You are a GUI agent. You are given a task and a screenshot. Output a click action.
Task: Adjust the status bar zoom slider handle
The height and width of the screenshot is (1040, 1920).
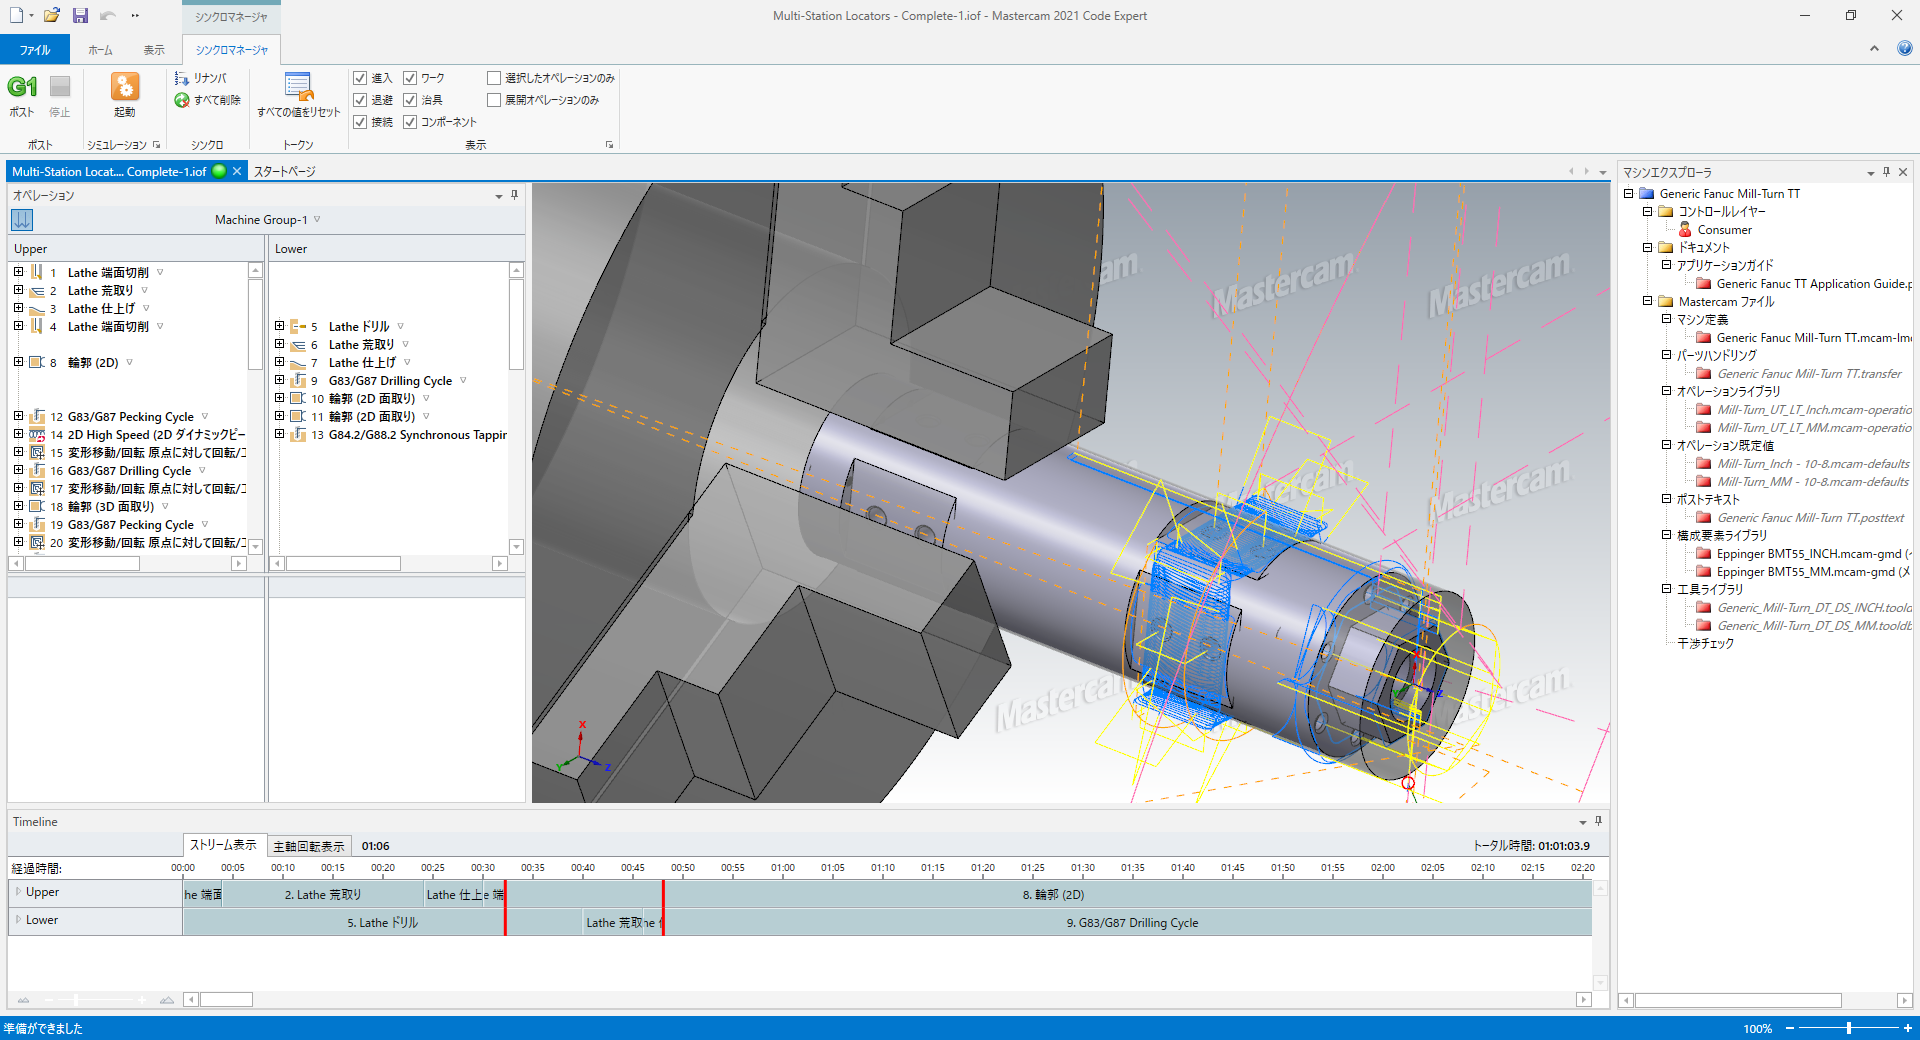pos(1849,1028)
